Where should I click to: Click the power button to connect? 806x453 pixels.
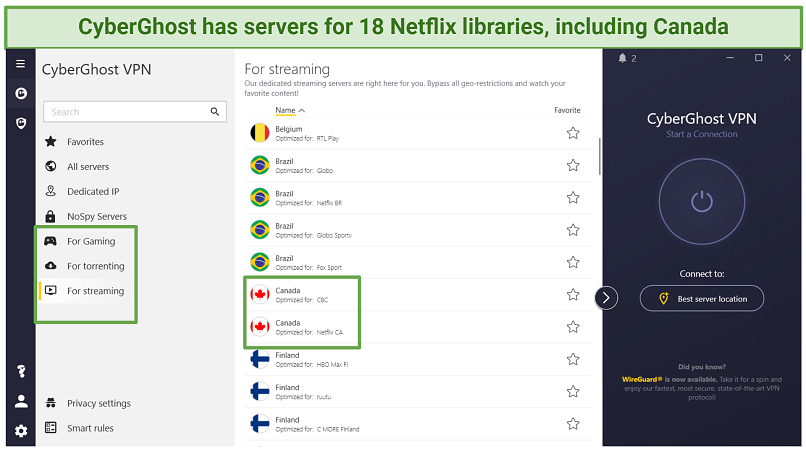tap(702, 201)
